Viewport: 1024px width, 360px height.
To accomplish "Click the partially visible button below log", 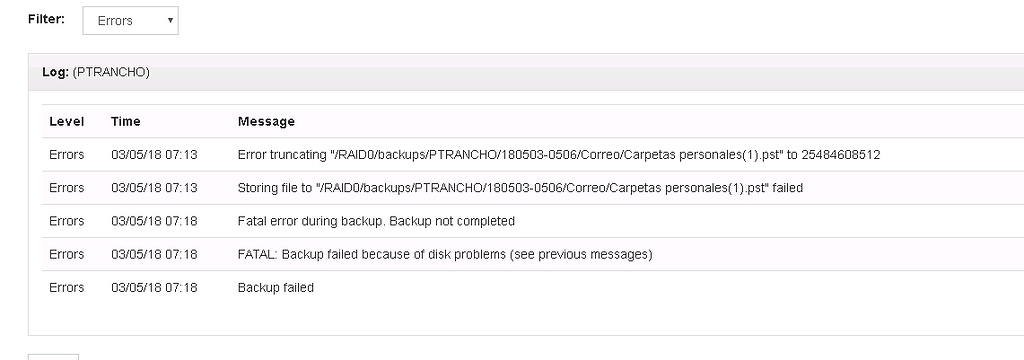I will pyautogui.click(x=54, y=357).
